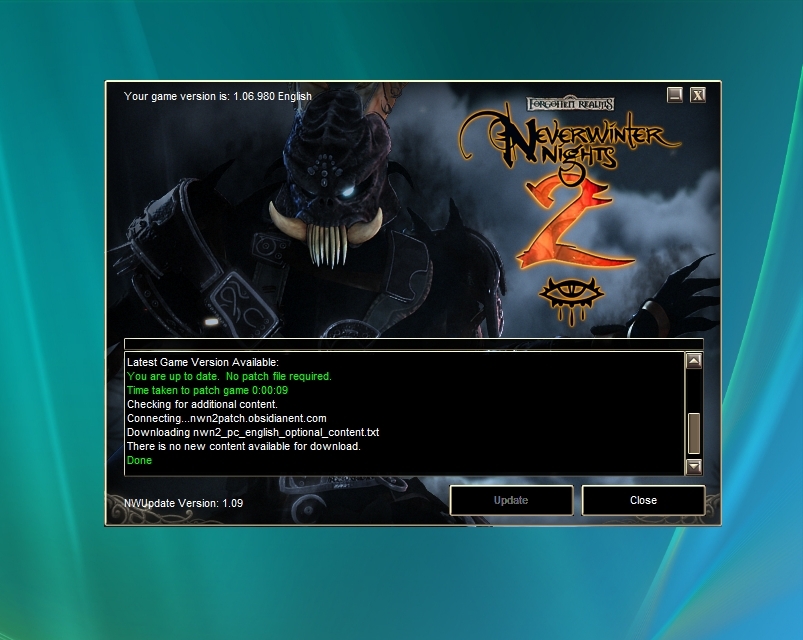Click the 'Your game version is: 1.06.980 English' text

click(x=218, y=96)
